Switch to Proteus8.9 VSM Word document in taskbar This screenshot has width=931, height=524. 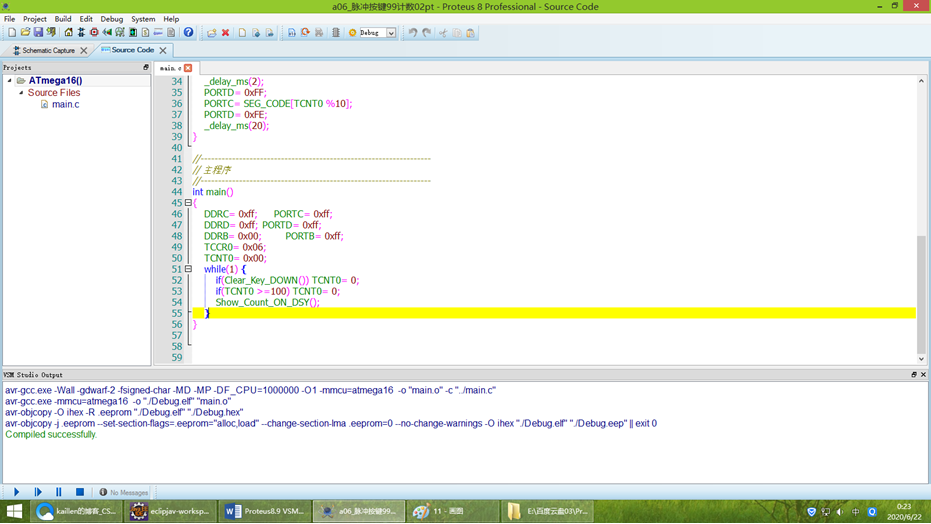265,511
